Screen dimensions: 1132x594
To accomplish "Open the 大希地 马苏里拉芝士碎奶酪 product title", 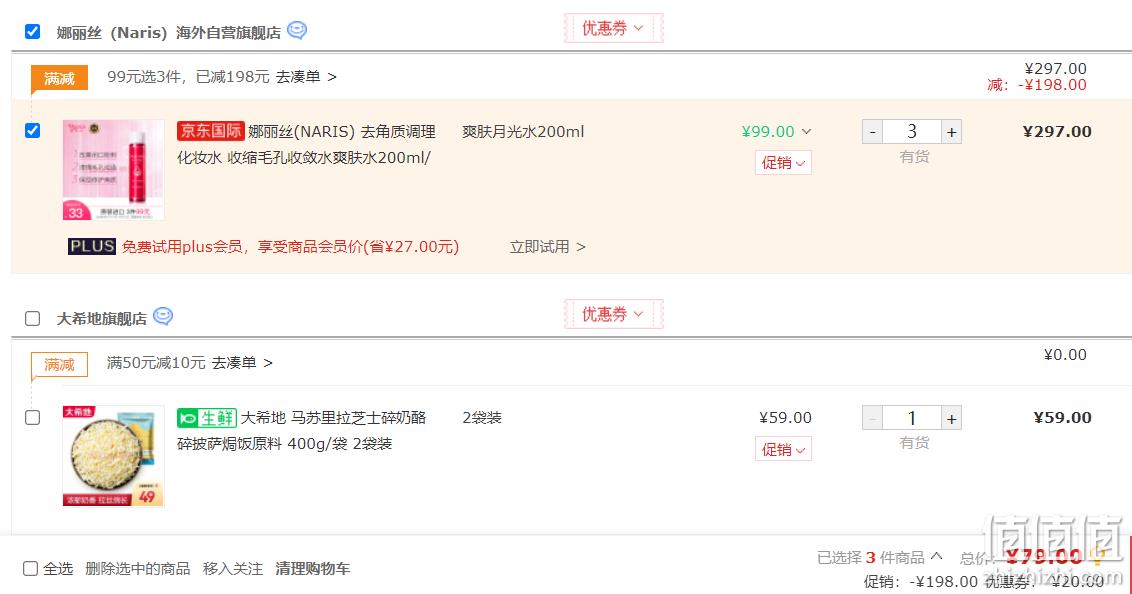I will [x=302, y=431].
